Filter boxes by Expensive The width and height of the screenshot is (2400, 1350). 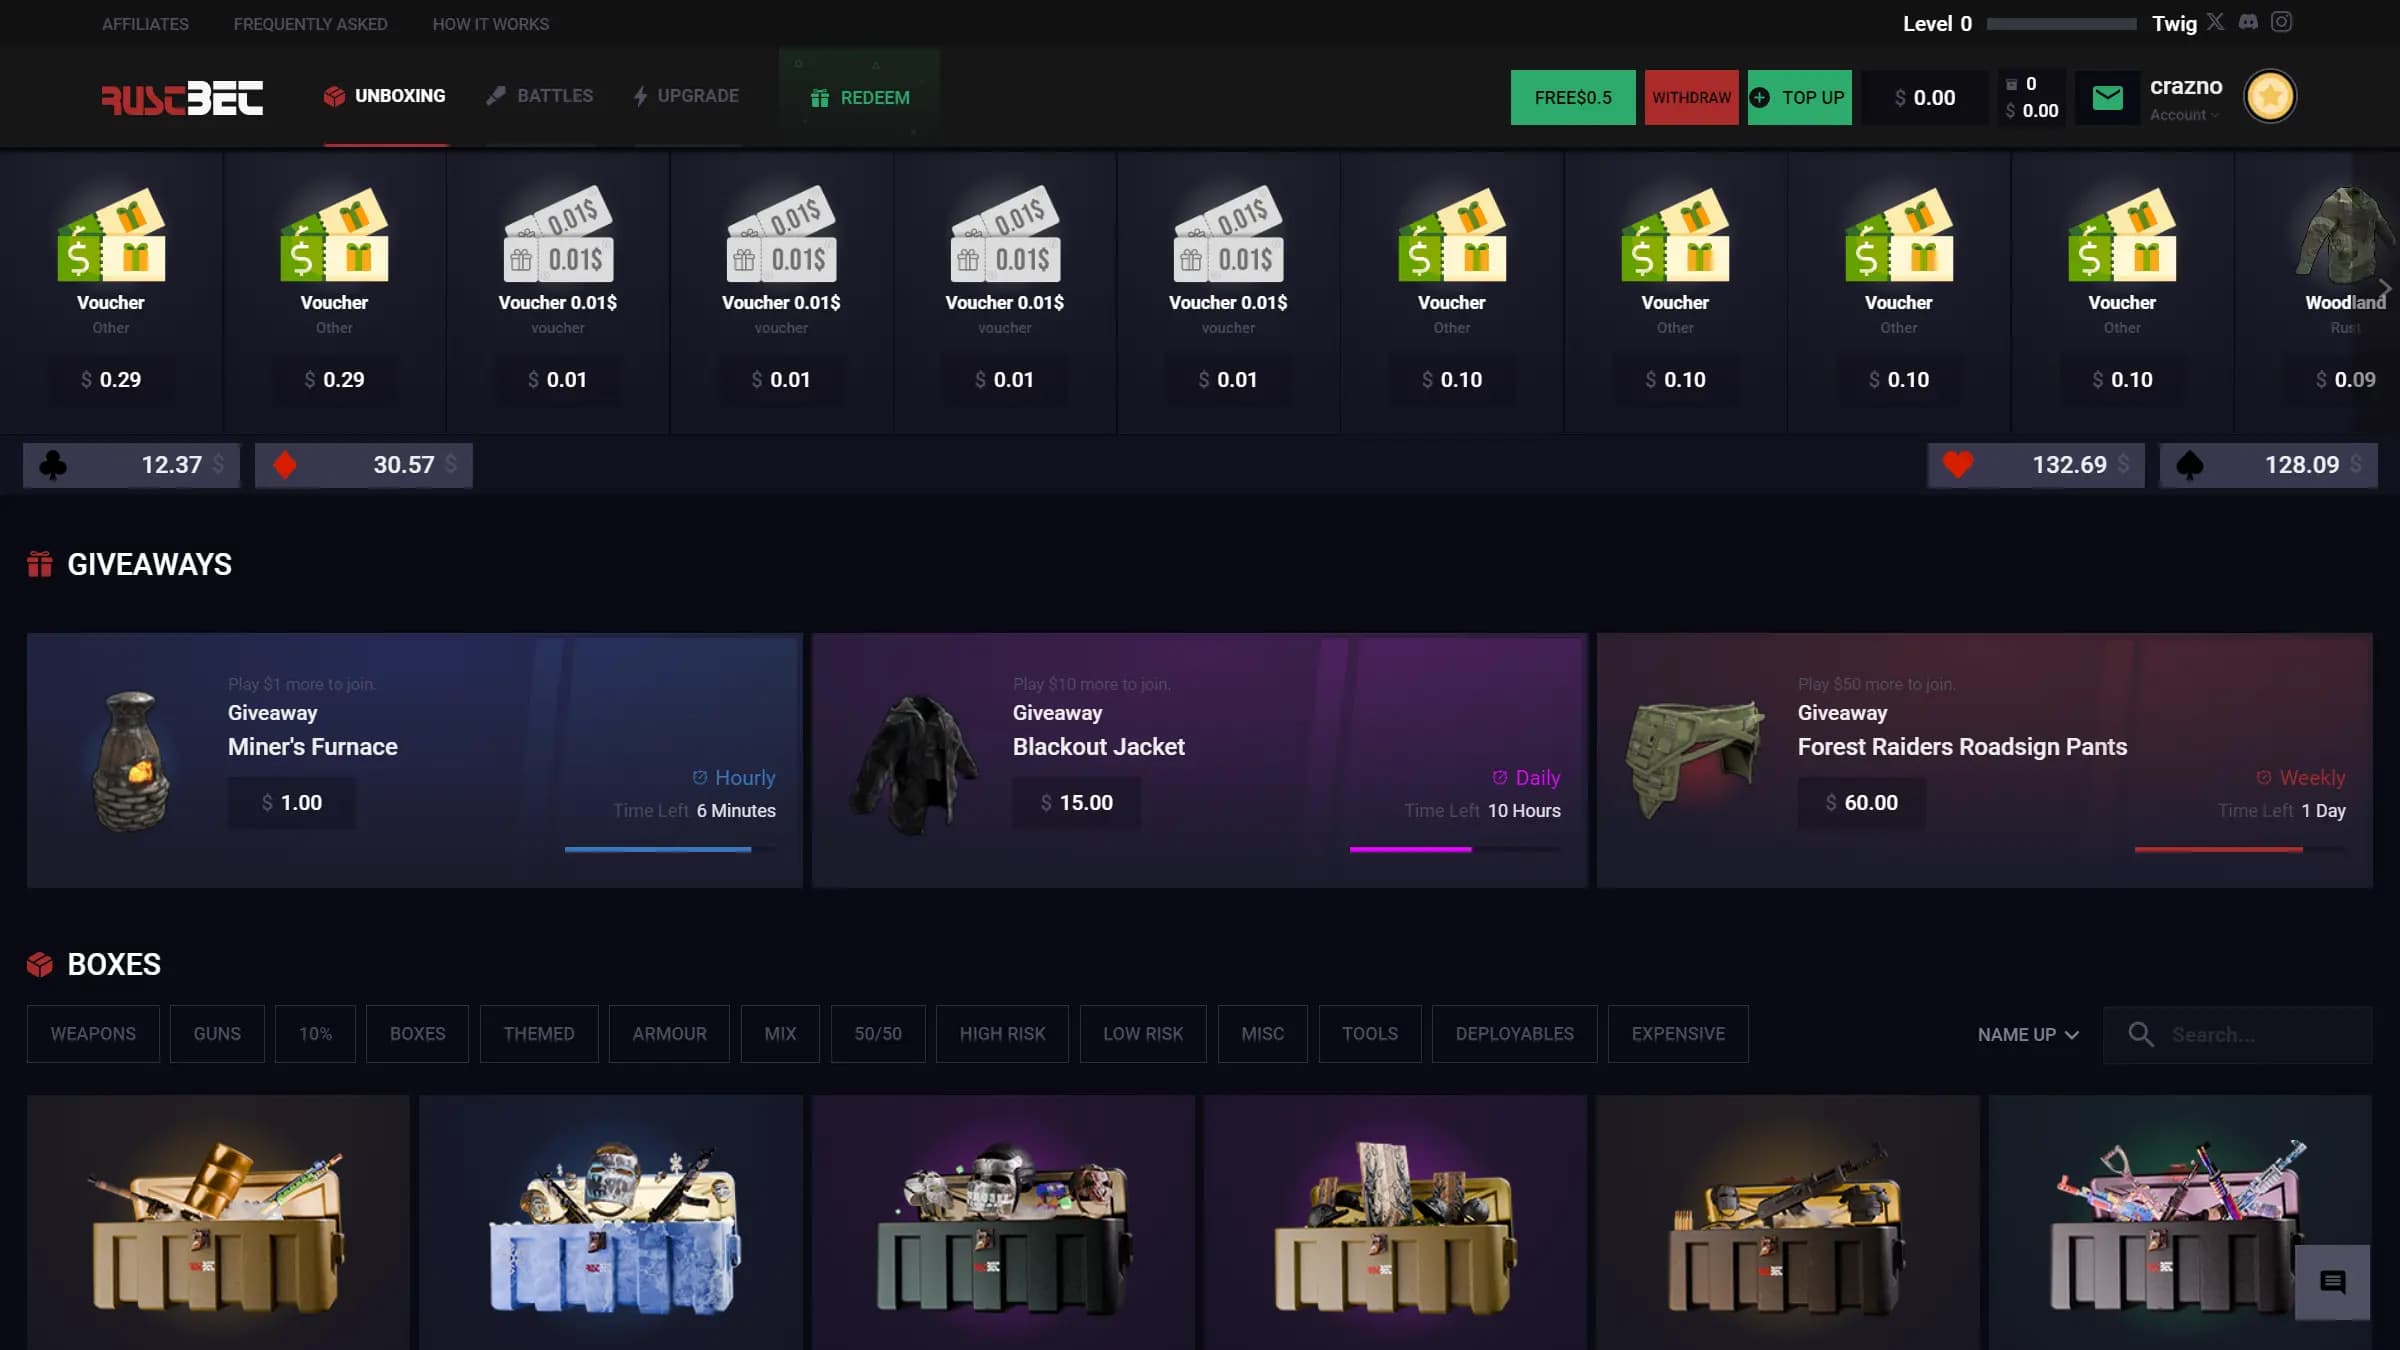(1678, 1034)
